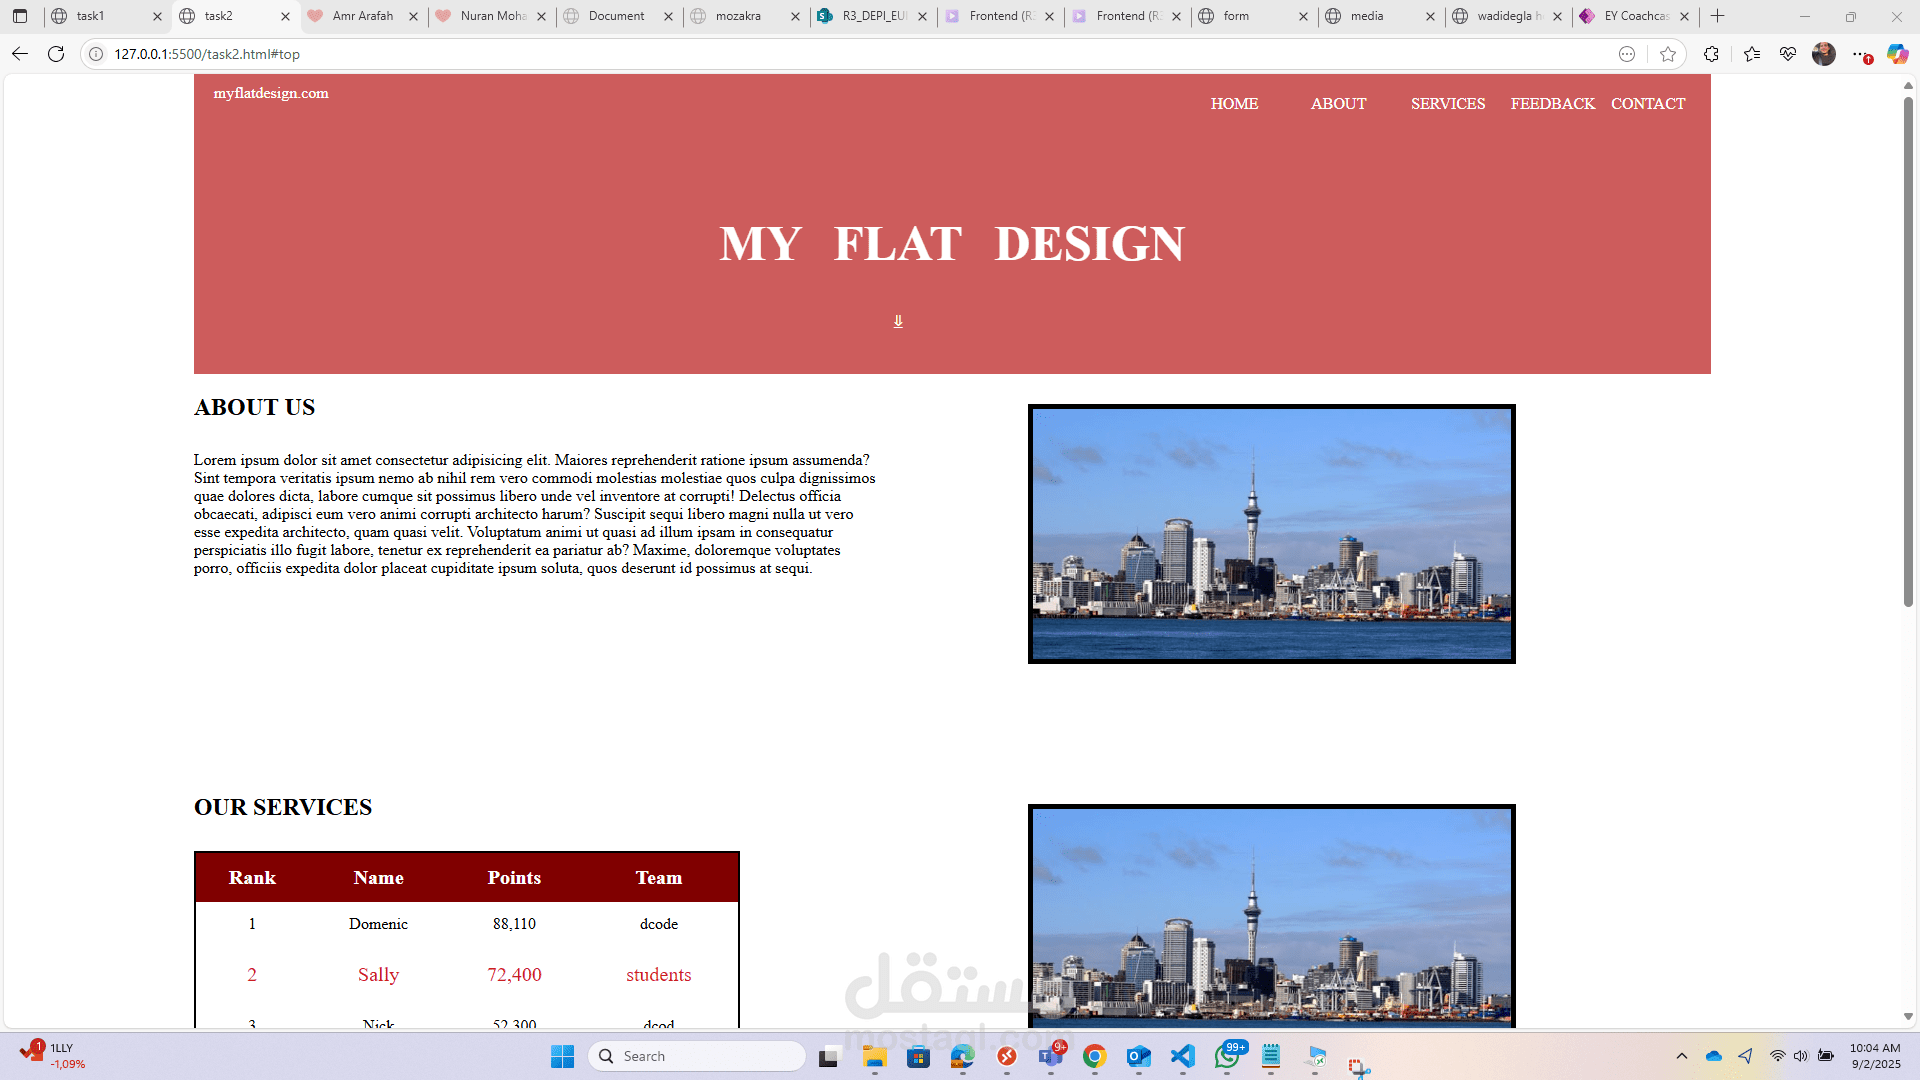
Task: Open Browser essentials heartbeat icon
Action: 1788,54
